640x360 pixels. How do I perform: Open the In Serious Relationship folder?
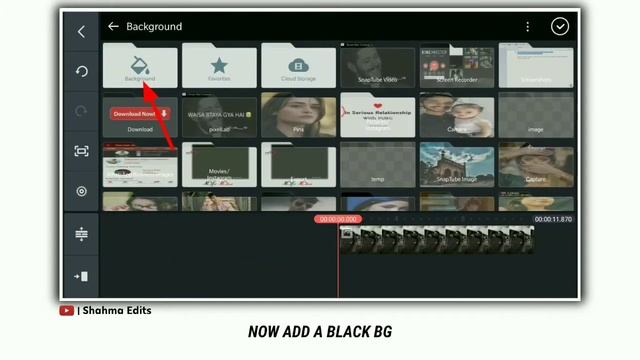tap(378, 115)
